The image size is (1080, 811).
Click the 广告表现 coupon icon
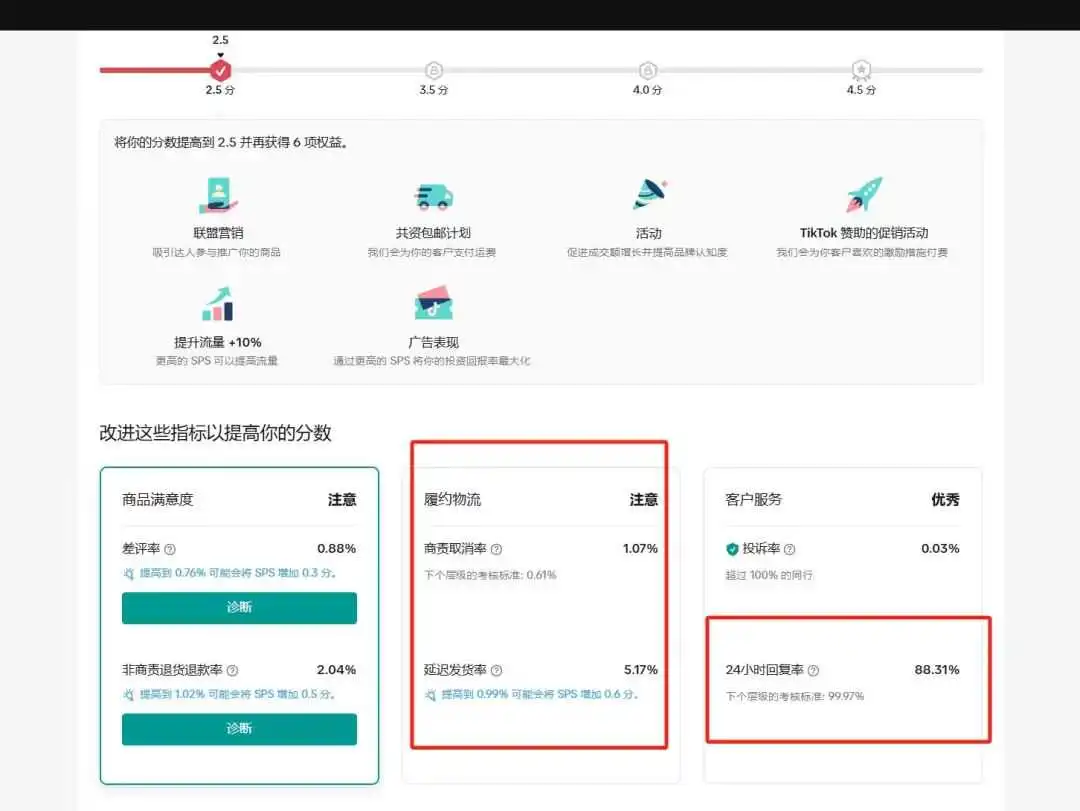(434, 303)
